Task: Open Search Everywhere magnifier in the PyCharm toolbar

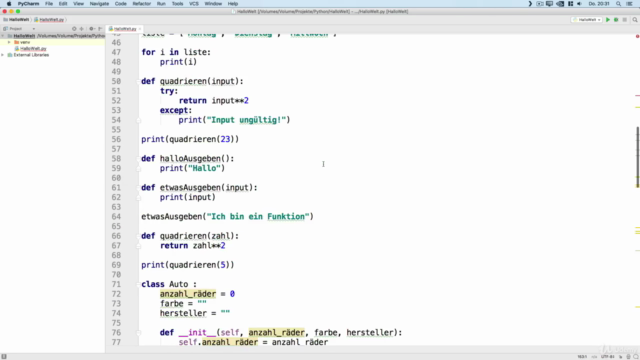Action: (x=635, y=20)
